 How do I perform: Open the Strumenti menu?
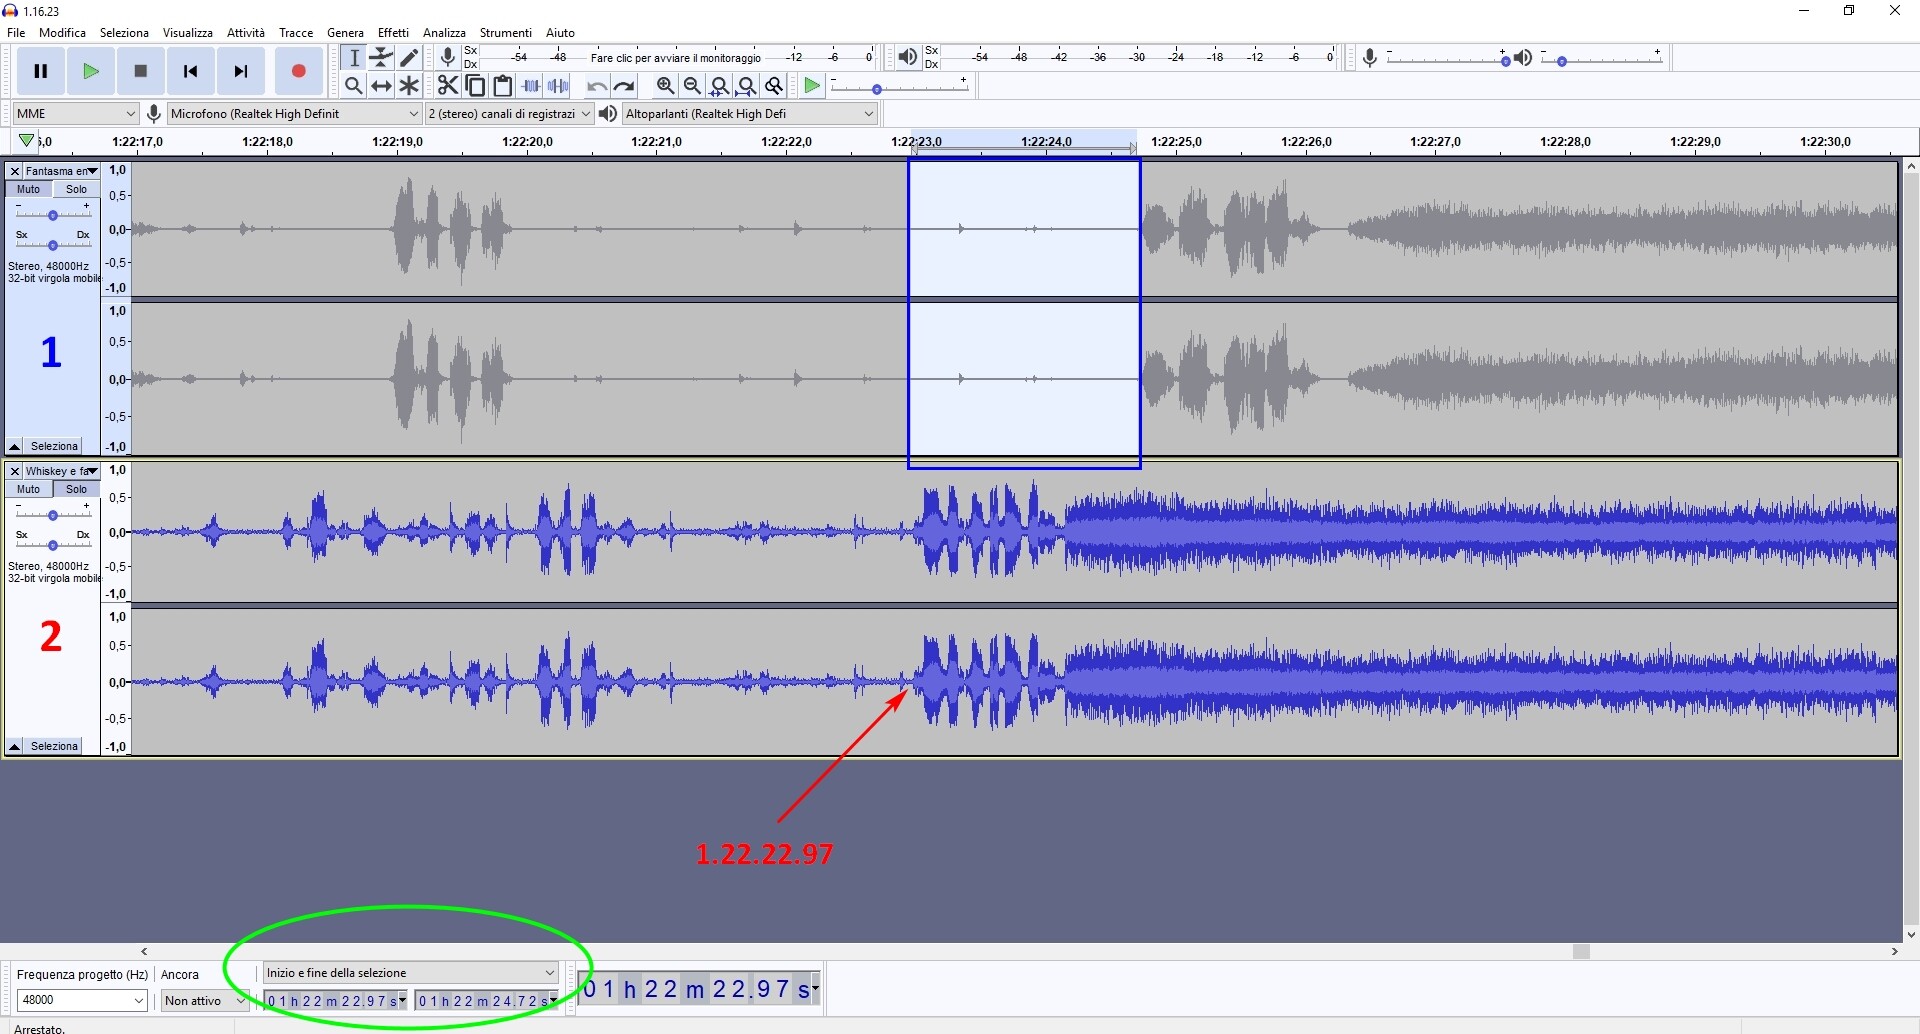click(x=506, y=33)
